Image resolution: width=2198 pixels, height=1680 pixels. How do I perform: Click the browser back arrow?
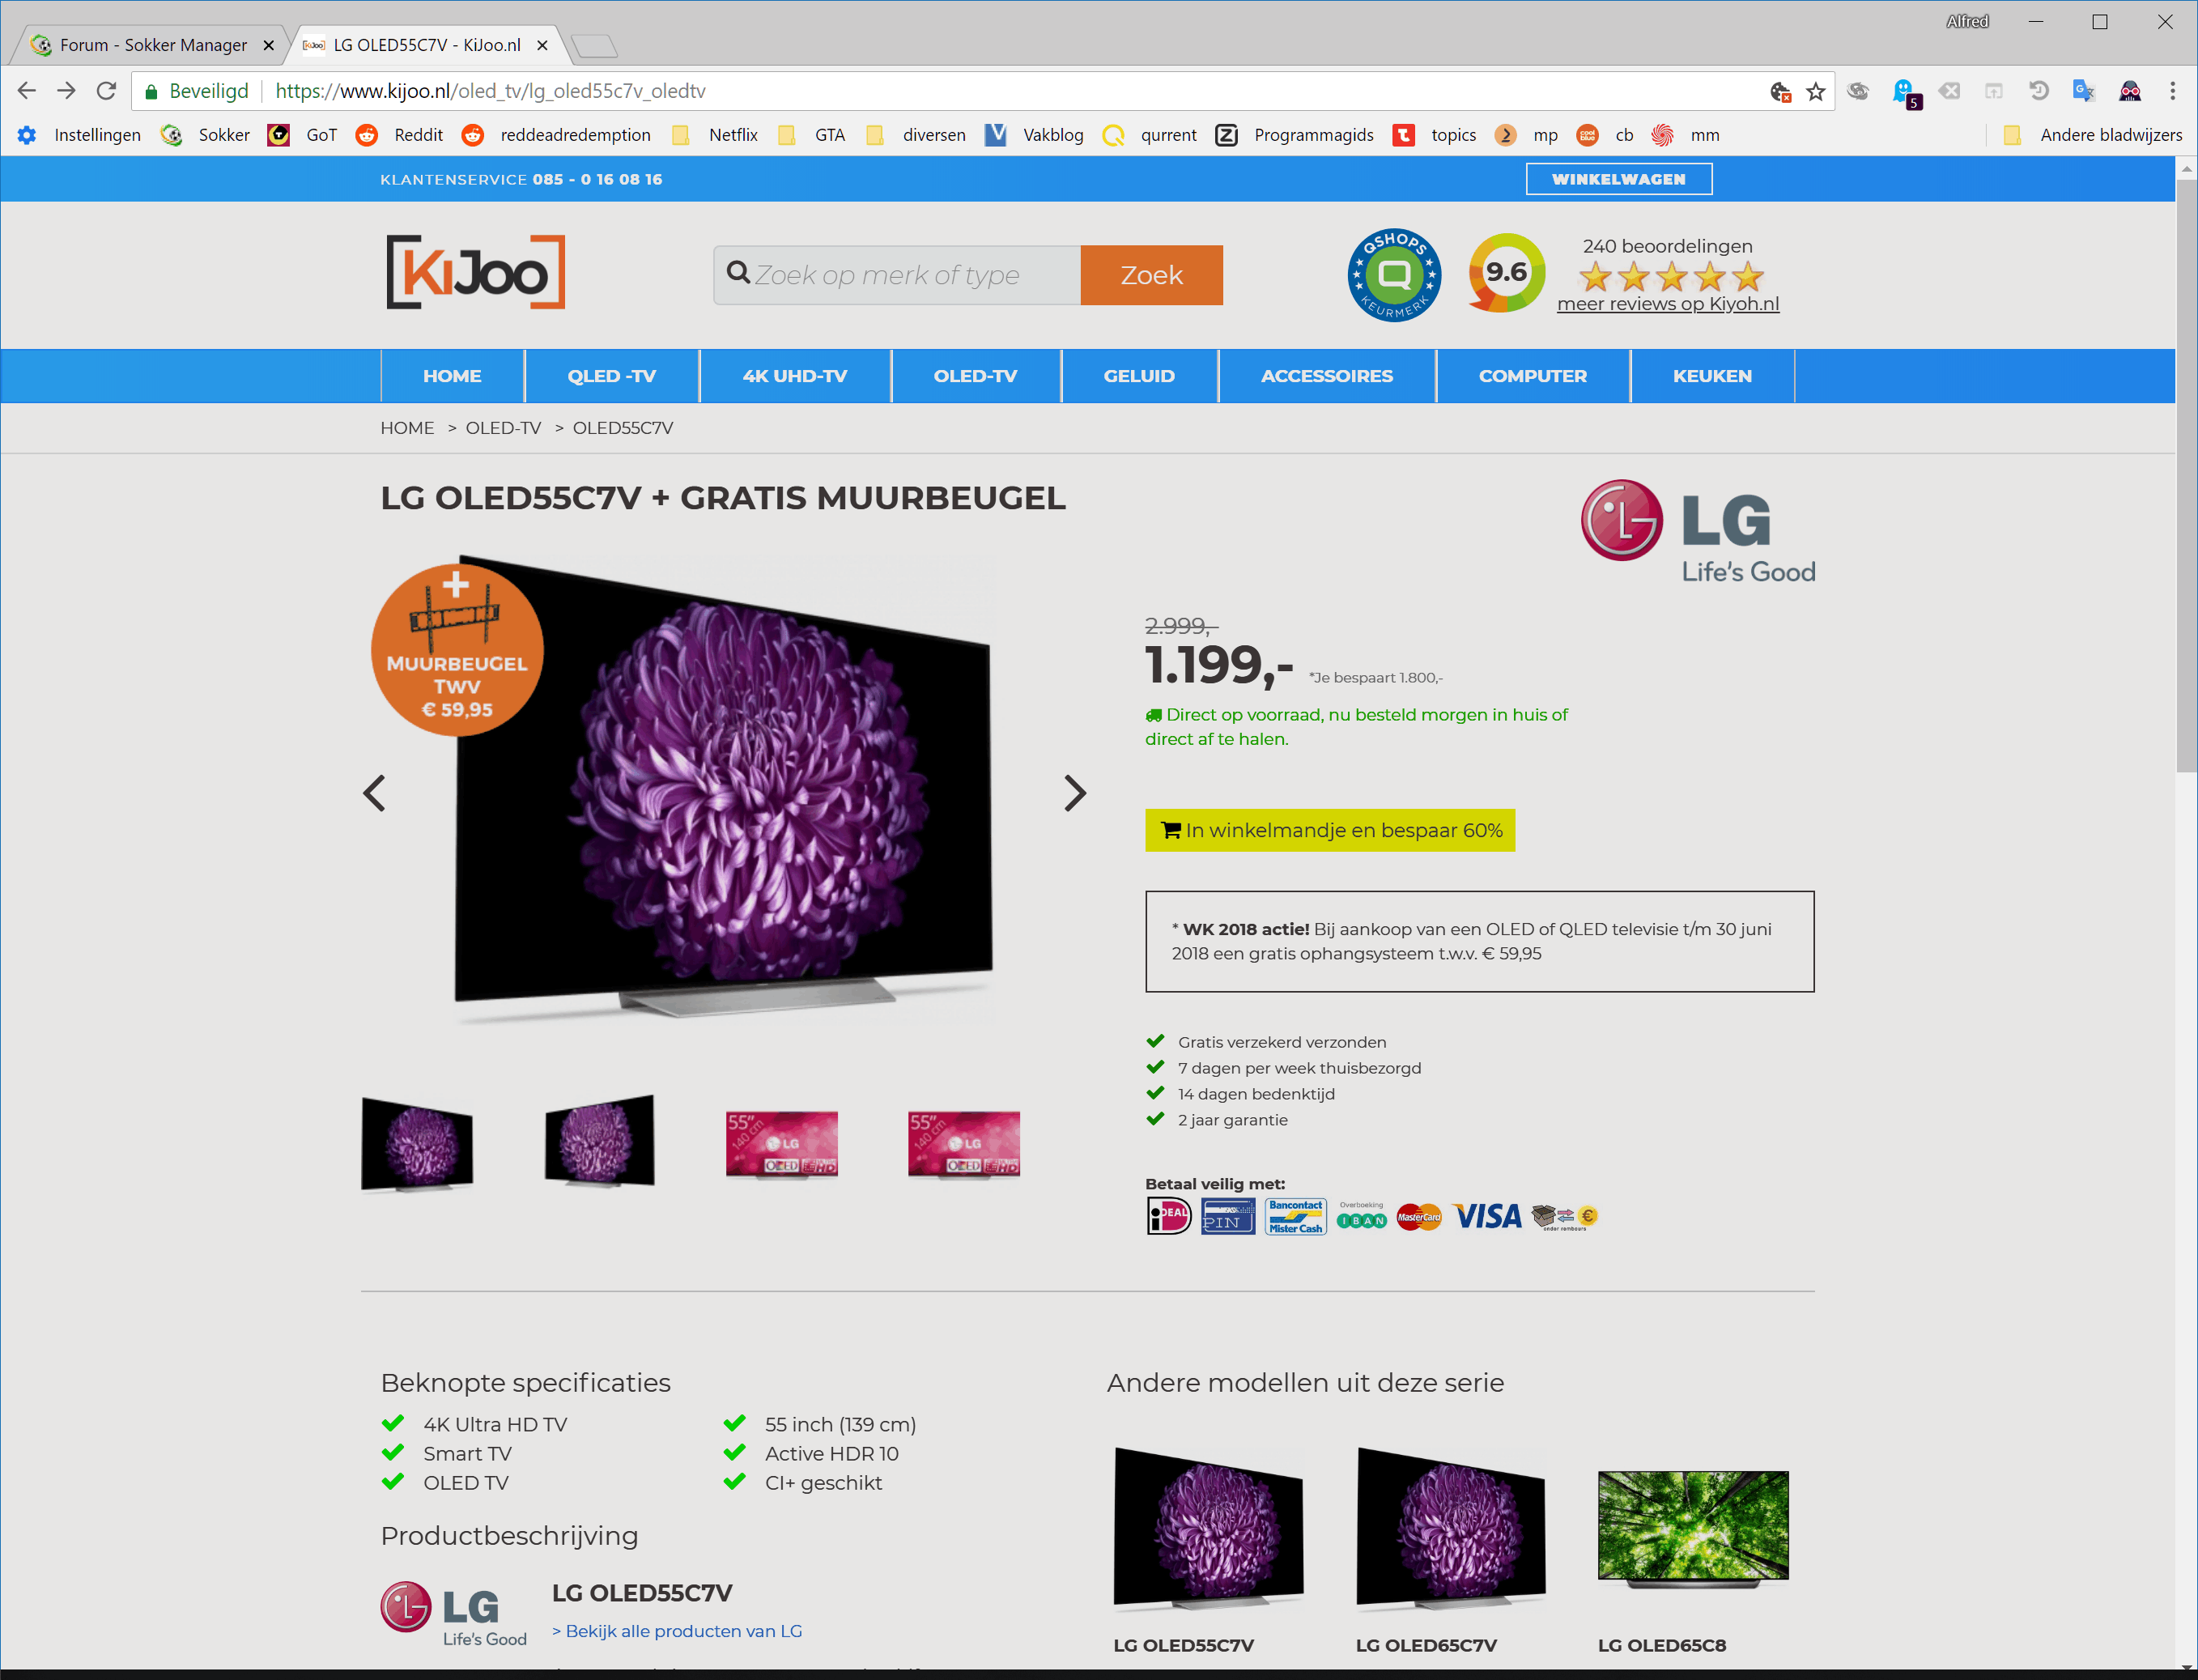coord(27,91)
